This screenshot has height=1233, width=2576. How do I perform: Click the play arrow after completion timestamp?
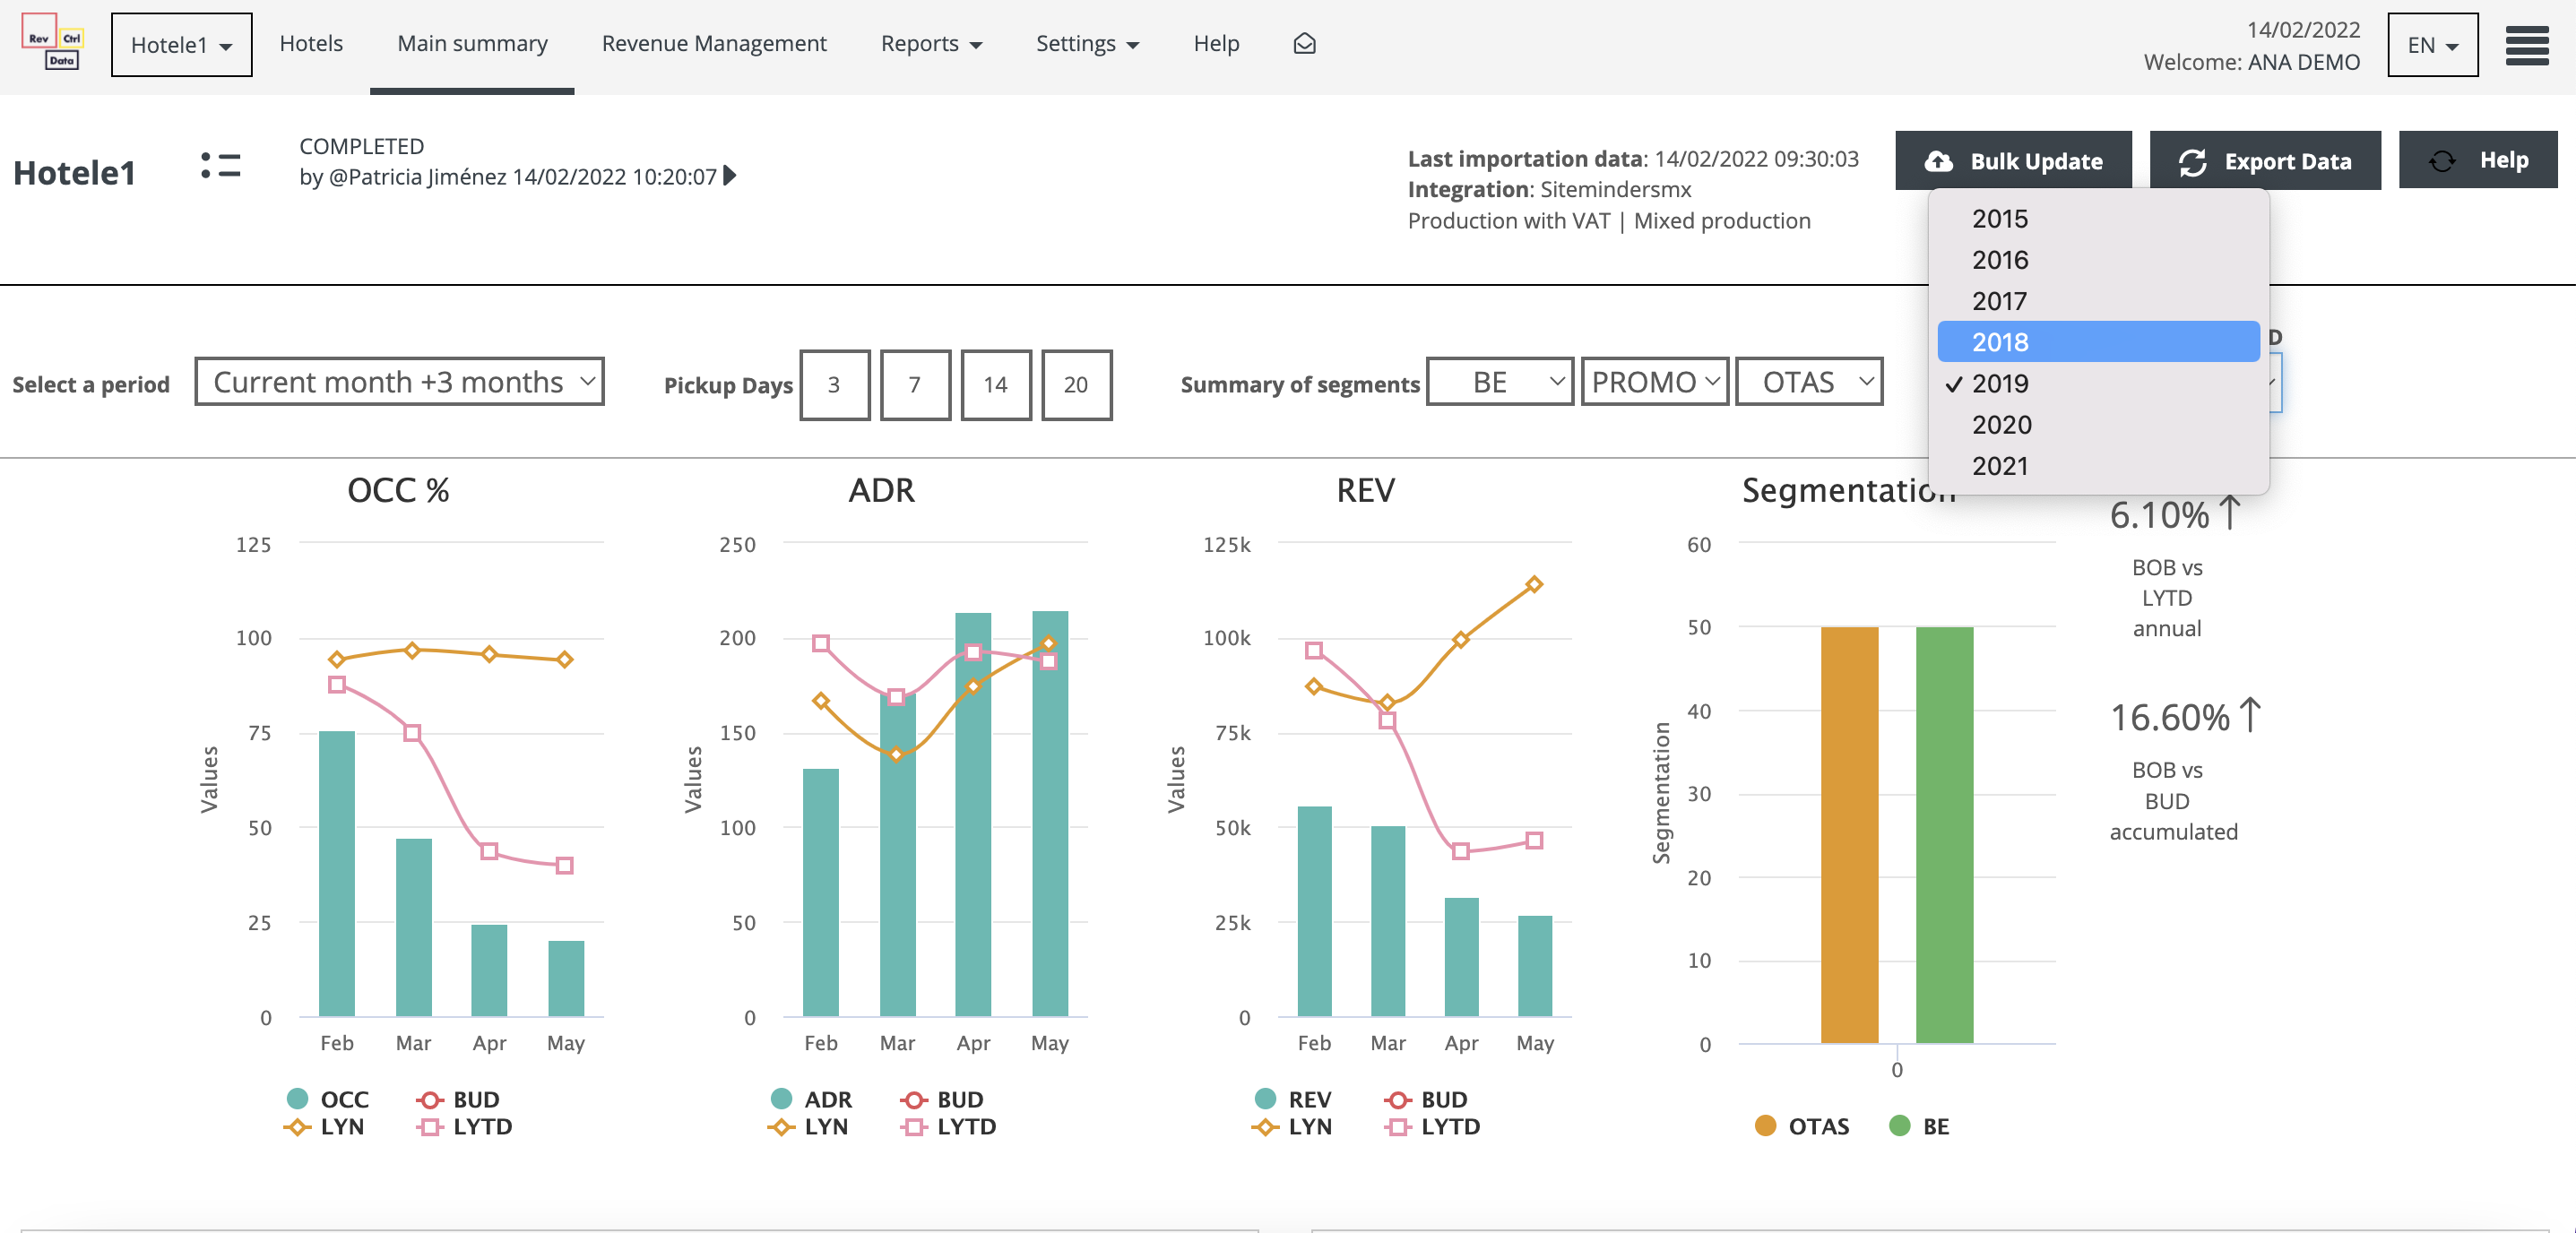[731, 176]
